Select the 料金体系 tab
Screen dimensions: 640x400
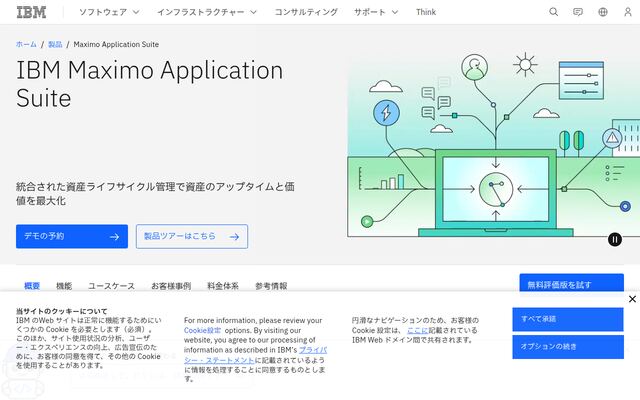coord(223,286)
